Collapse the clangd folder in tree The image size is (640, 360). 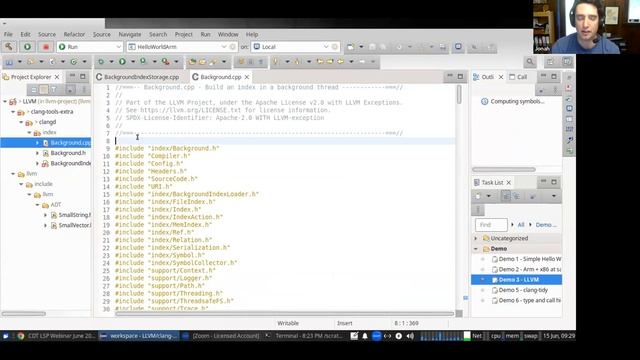[x=21, y=122]
